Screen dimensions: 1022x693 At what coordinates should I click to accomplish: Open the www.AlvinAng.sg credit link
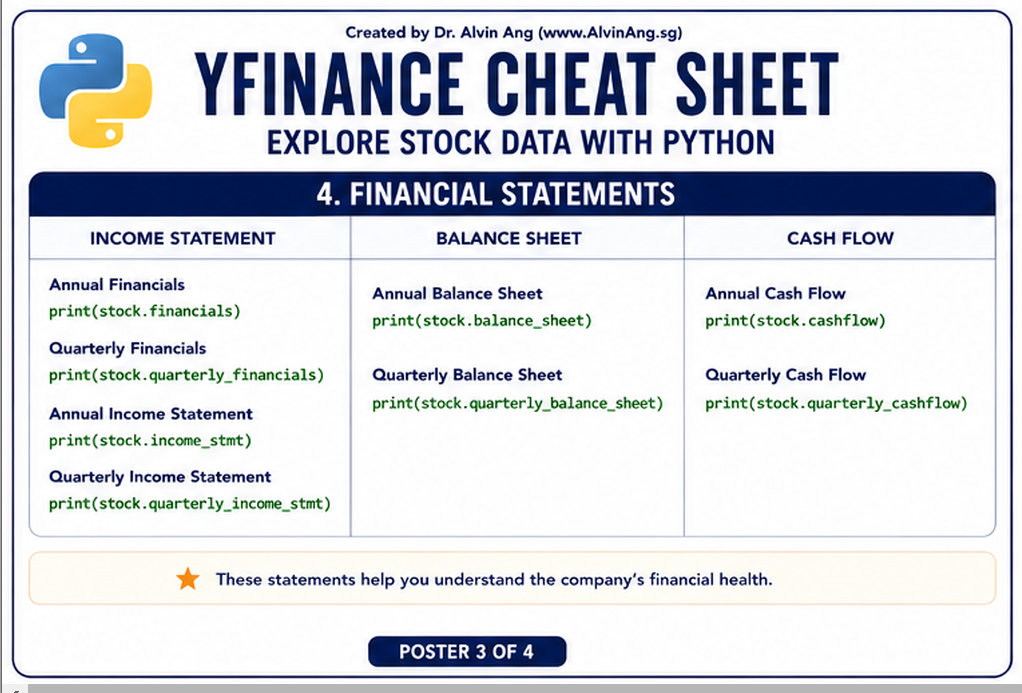click(611, 33)
